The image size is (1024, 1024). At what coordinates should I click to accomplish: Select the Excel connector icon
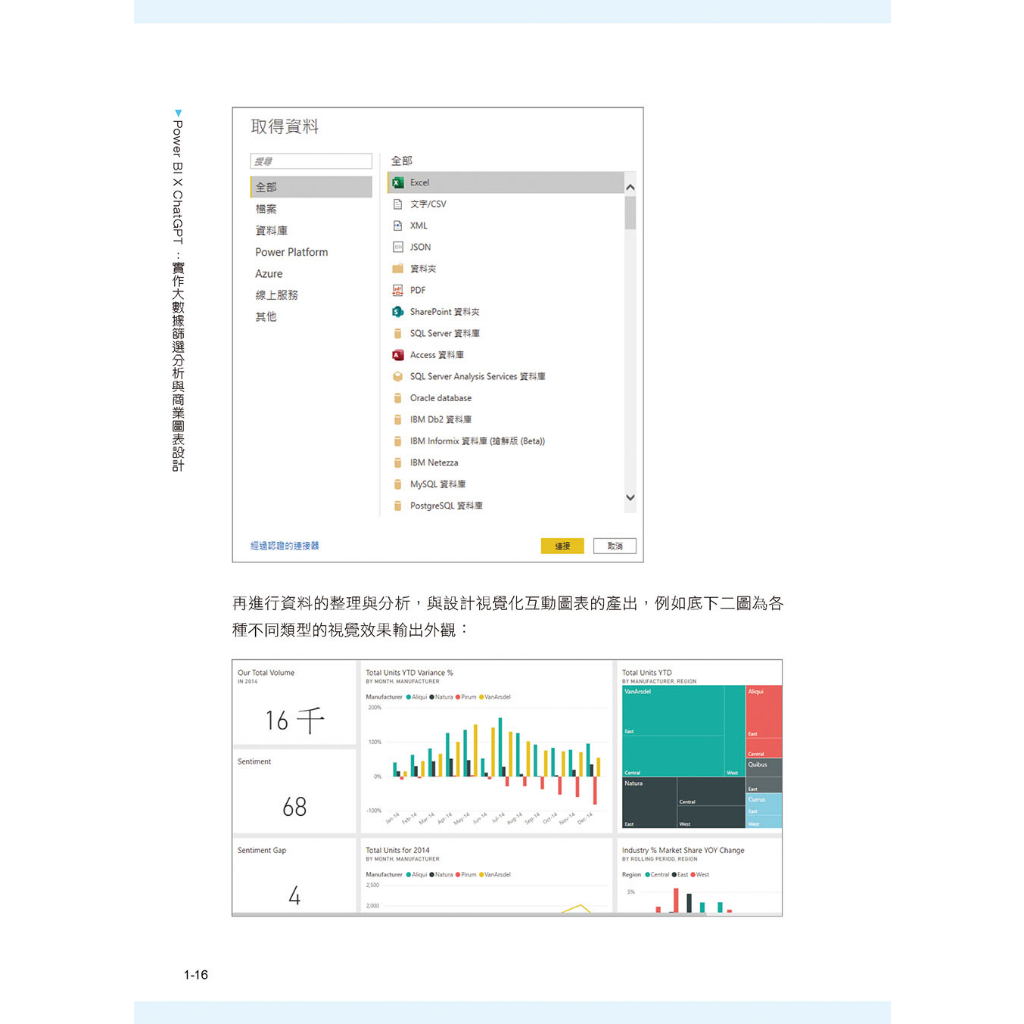point(398,183)
